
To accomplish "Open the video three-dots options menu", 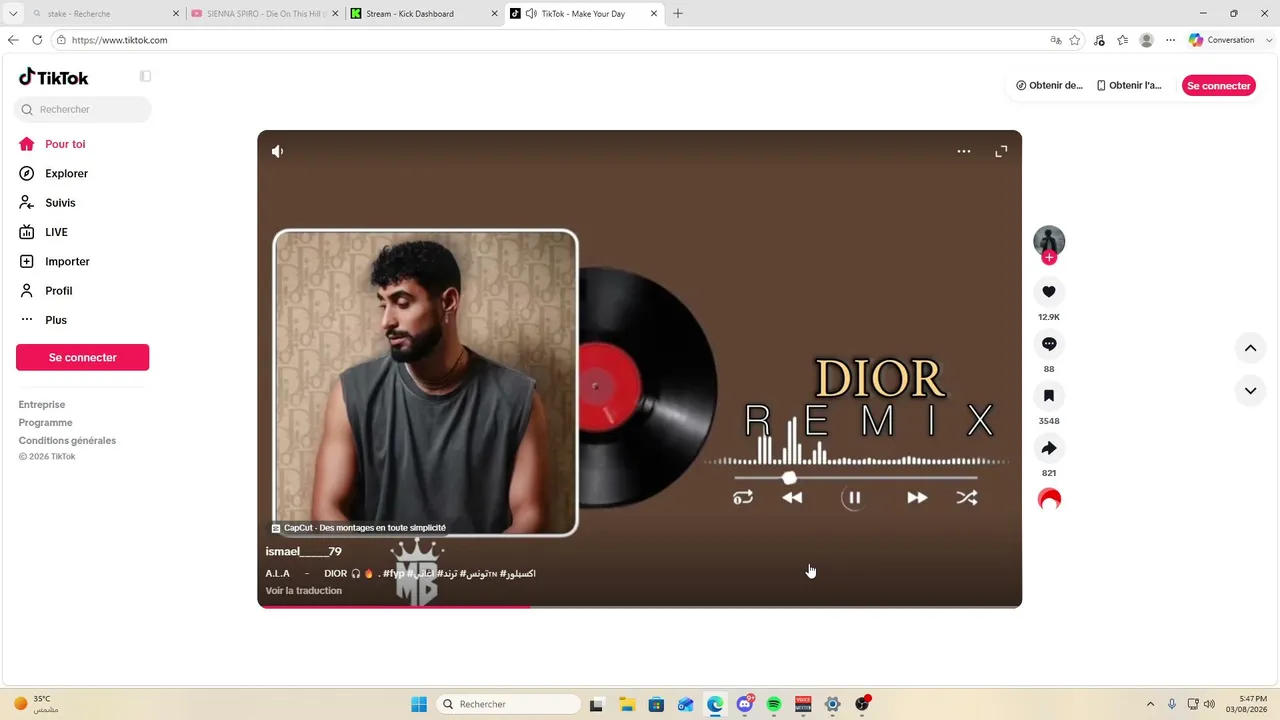I will pos(964,151).
